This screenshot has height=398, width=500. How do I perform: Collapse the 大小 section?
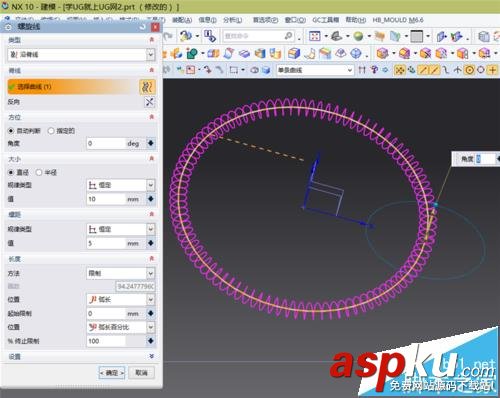pos(152,159)
